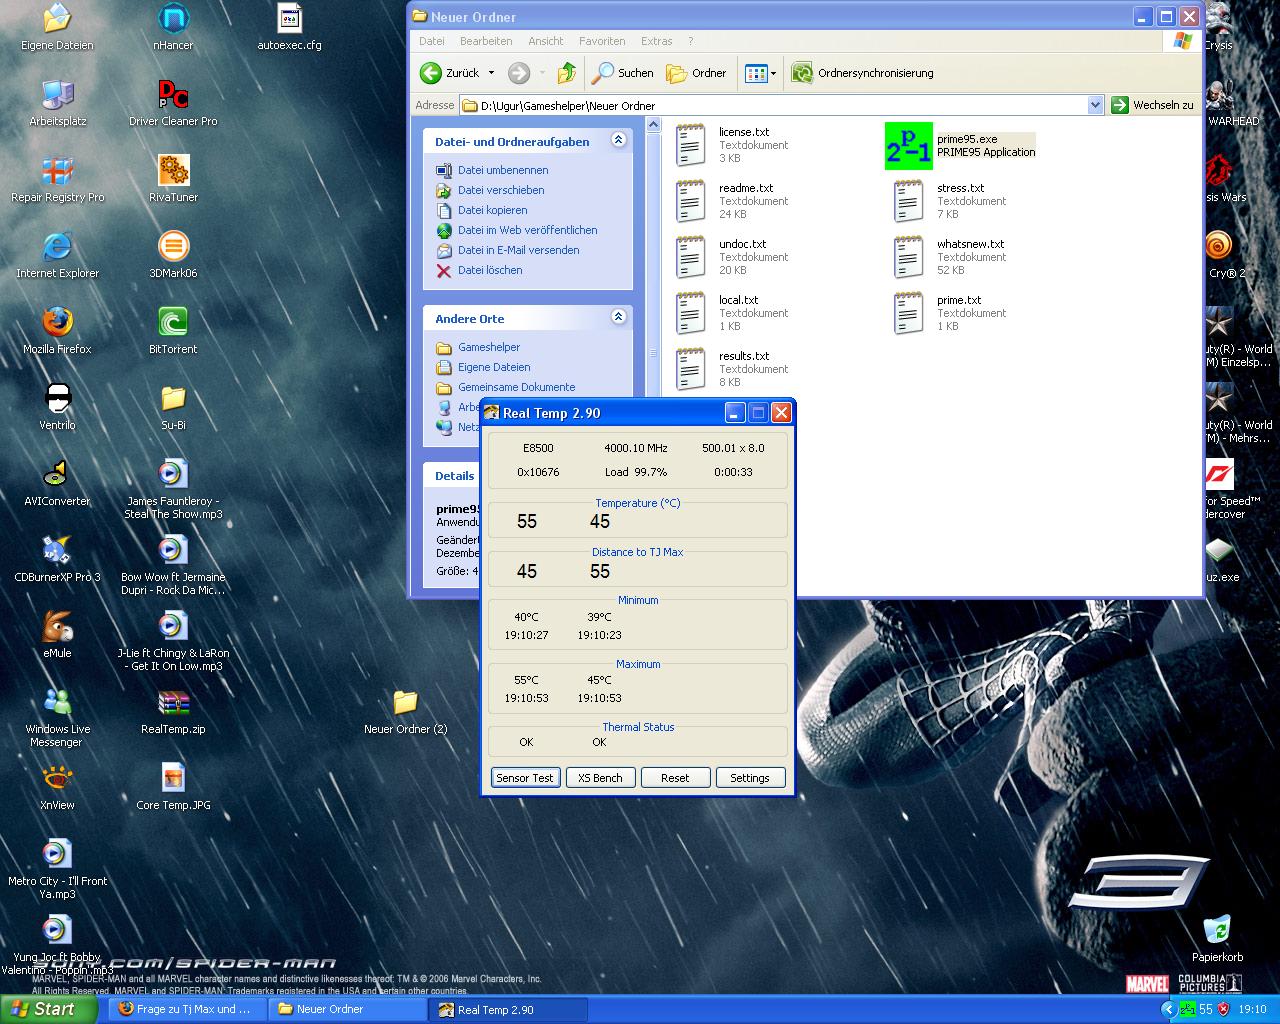This screenshot has width=1280, height=1024.
Task: Toggle the Ordner folders pane
Action: [x=696, y=73]
